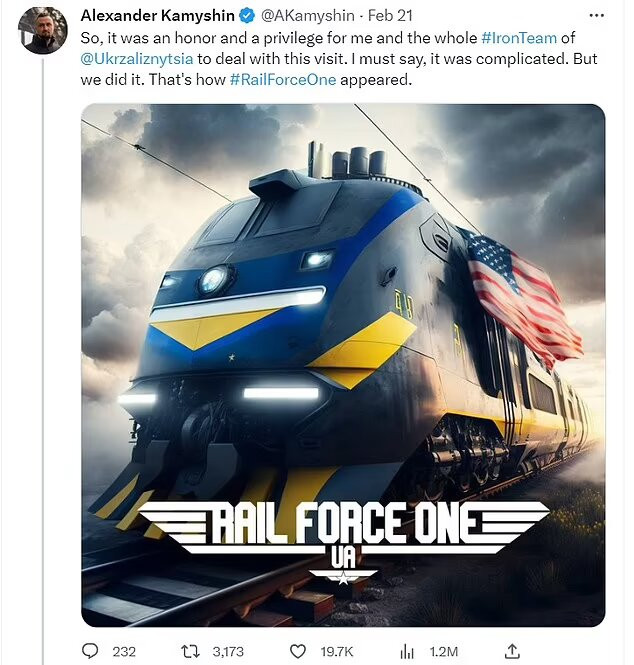Click the share upload icon

pyautogui.click(x=511, y=650)
